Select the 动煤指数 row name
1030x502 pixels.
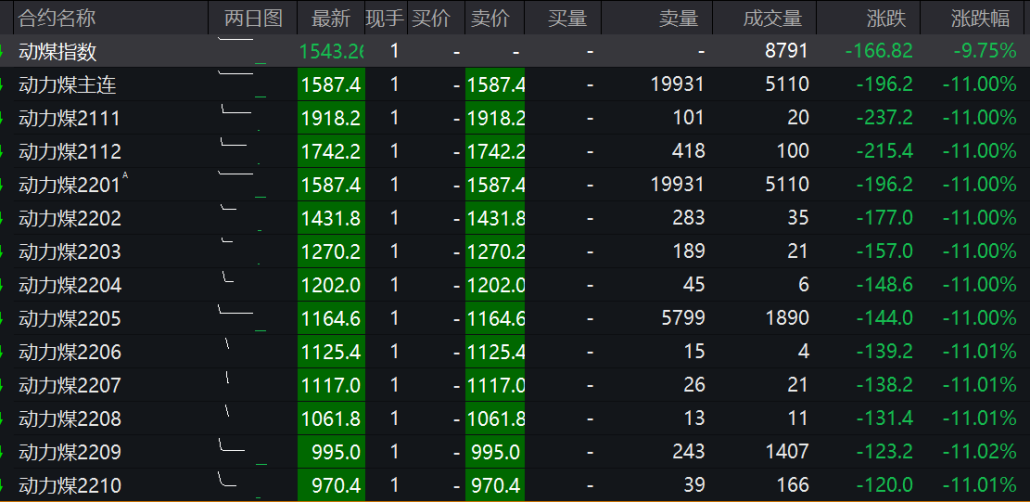point(58,52)
